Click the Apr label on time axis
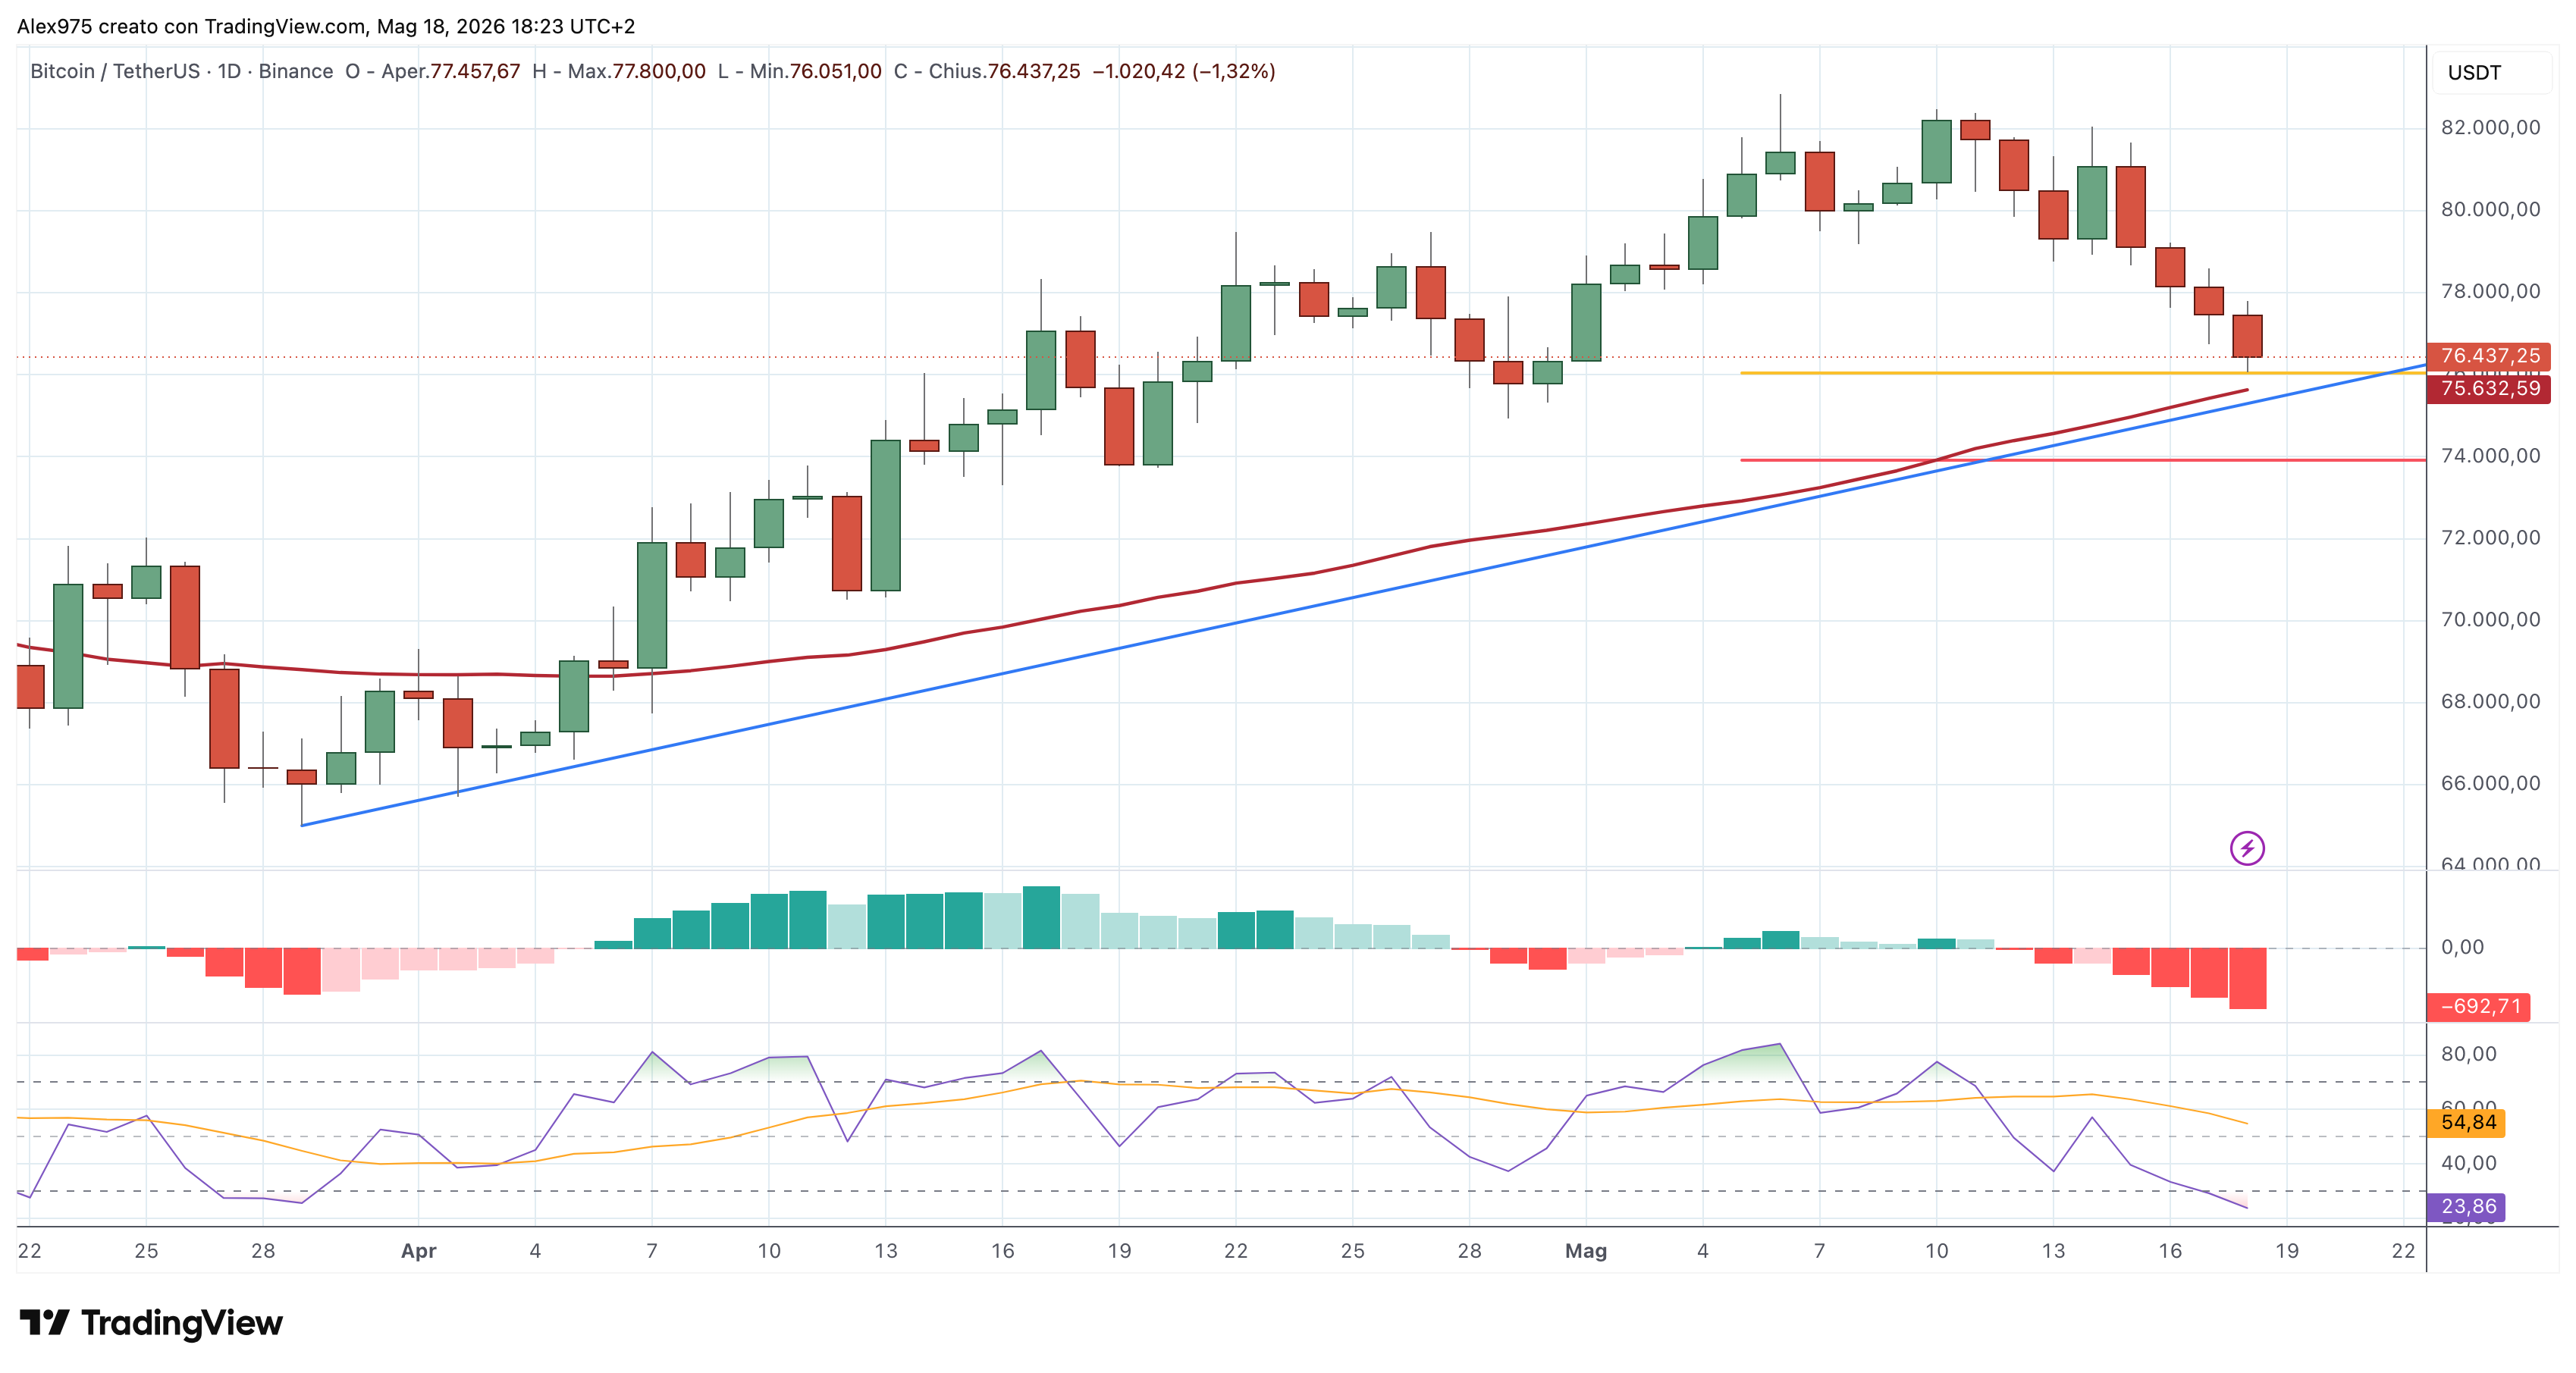The height and width of the screenshot is (1373, 2576). pos(418,1251)
